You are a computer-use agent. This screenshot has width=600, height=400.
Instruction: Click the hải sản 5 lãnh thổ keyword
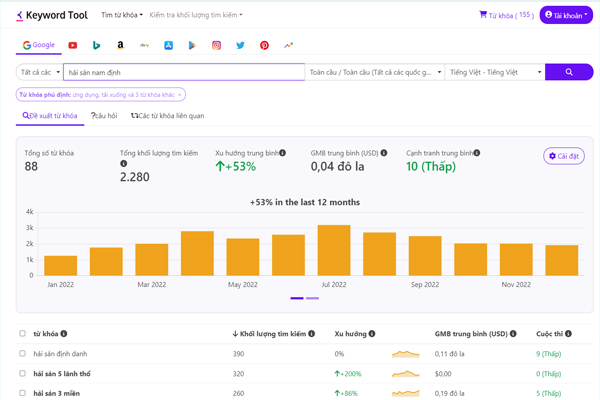click(62, 374)
